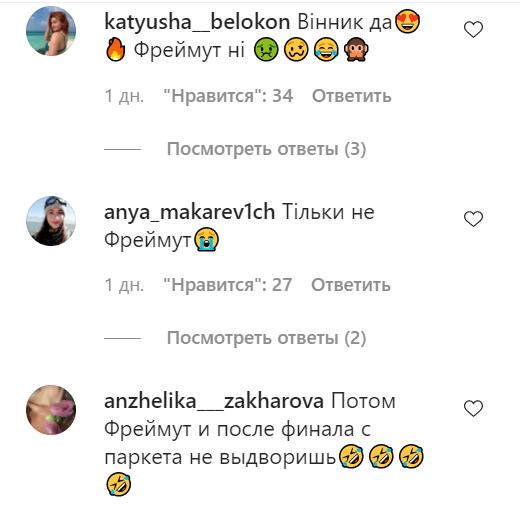Image resolution: width=520 pixels, height=507 pixels.
Task: Reply to anya_makarev1ch's comment
Action: (x=351, y=285)
